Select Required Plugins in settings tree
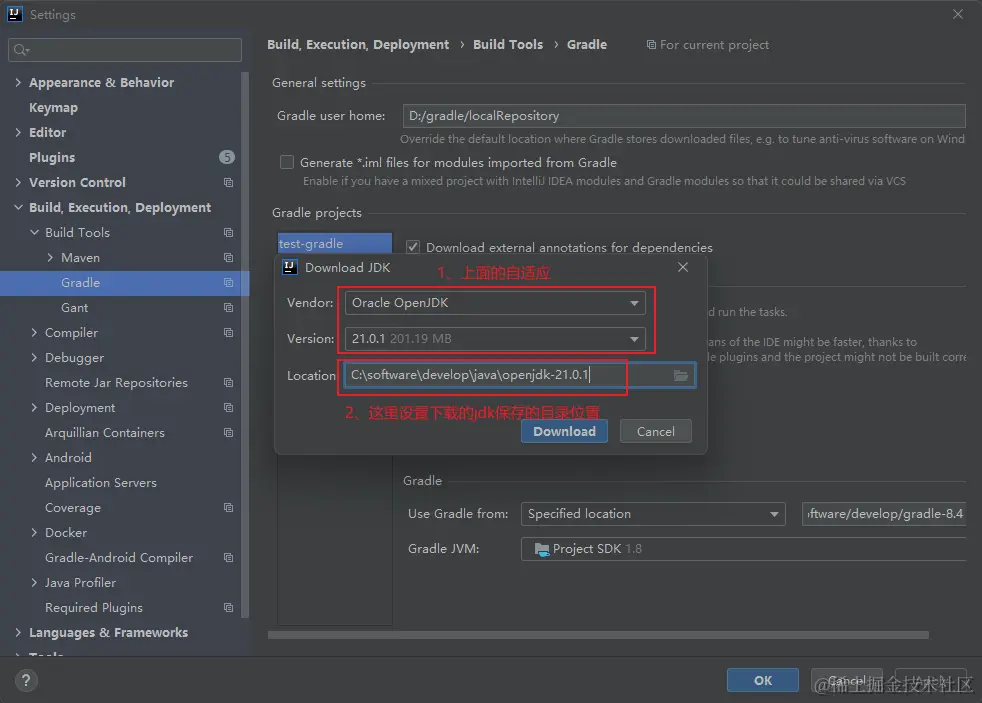 [94, 608]
